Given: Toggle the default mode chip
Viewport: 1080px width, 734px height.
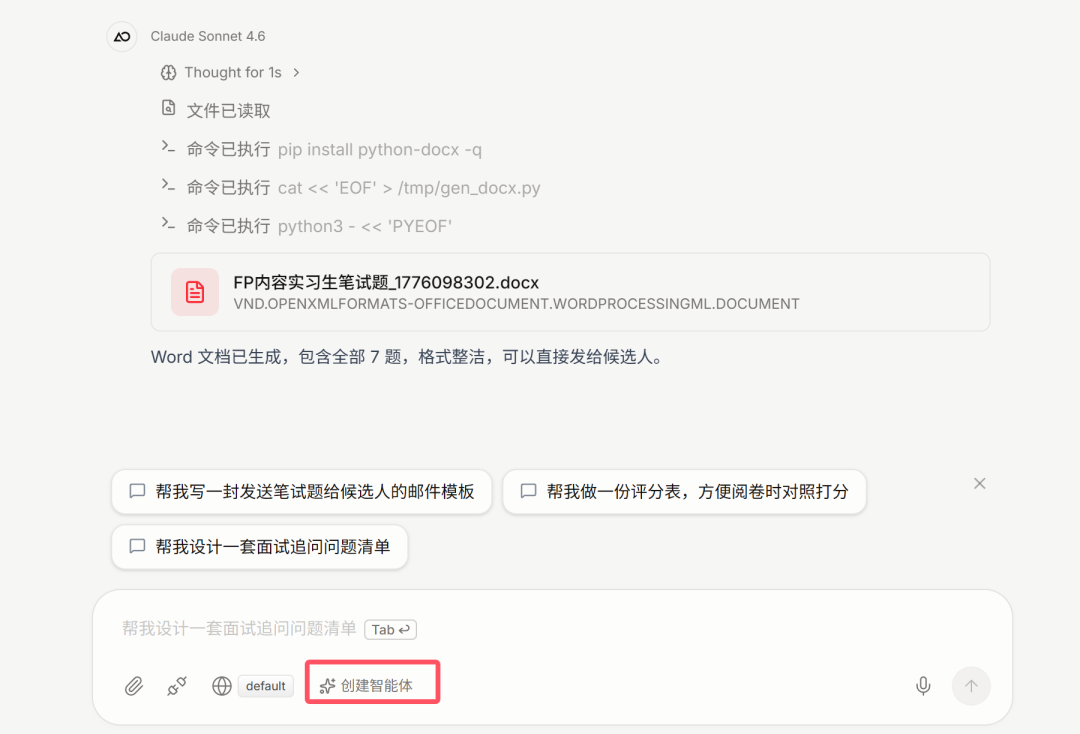Looking at the screenshot, I should (265, 686).
